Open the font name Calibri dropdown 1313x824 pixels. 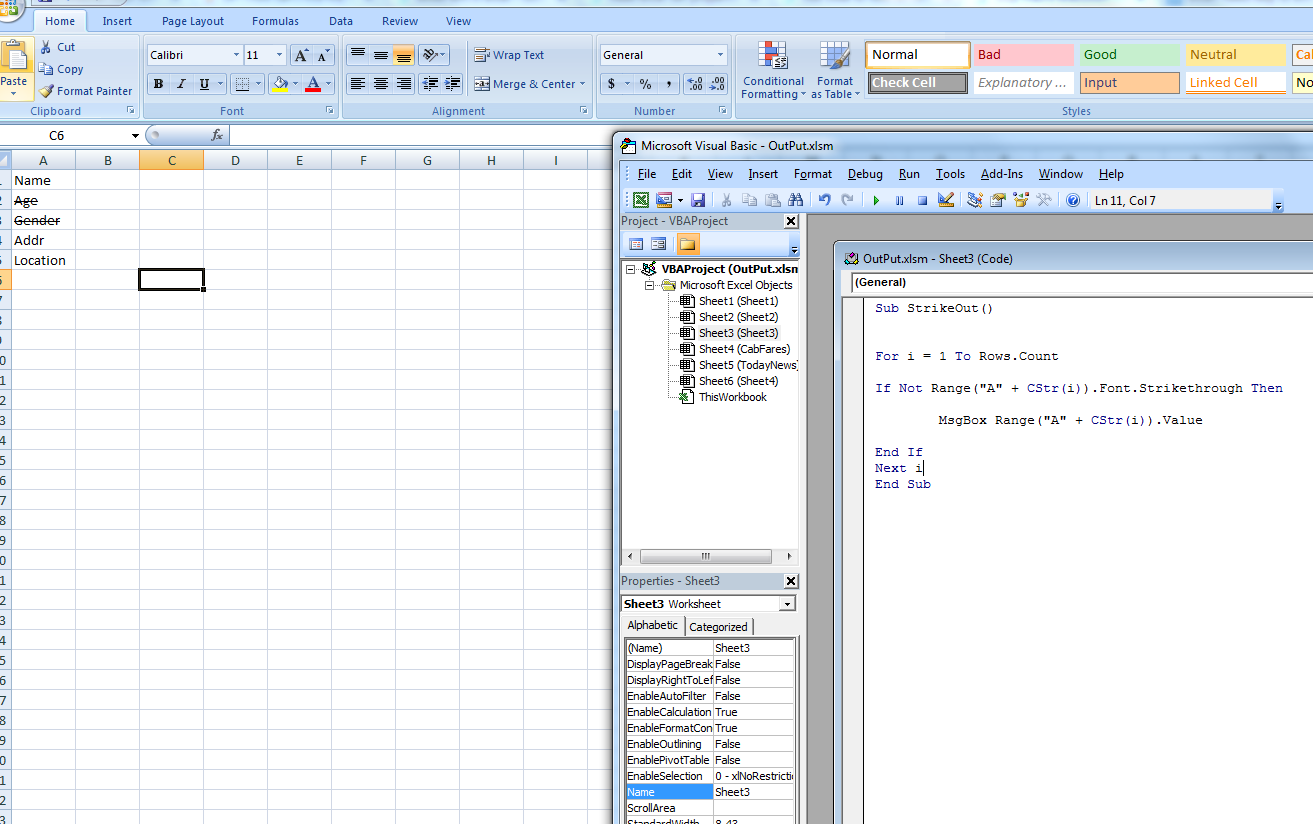pos(236,55)
